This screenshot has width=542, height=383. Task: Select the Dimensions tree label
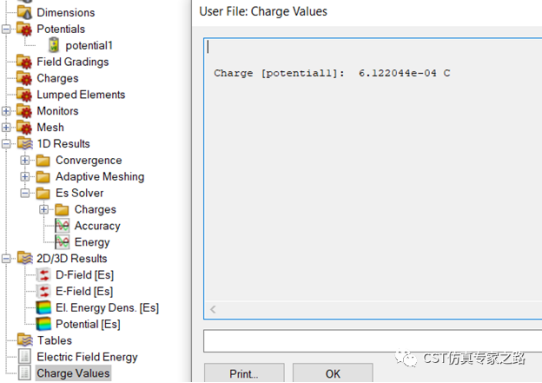coord(66,12)
